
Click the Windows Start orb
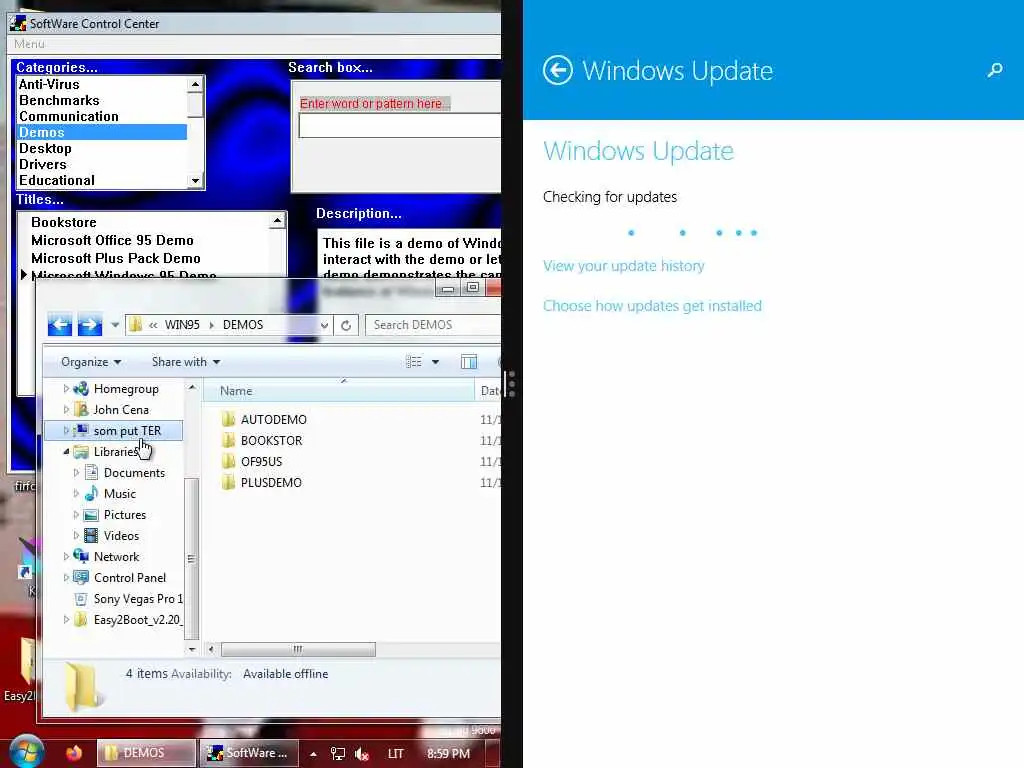click(26, 752)
